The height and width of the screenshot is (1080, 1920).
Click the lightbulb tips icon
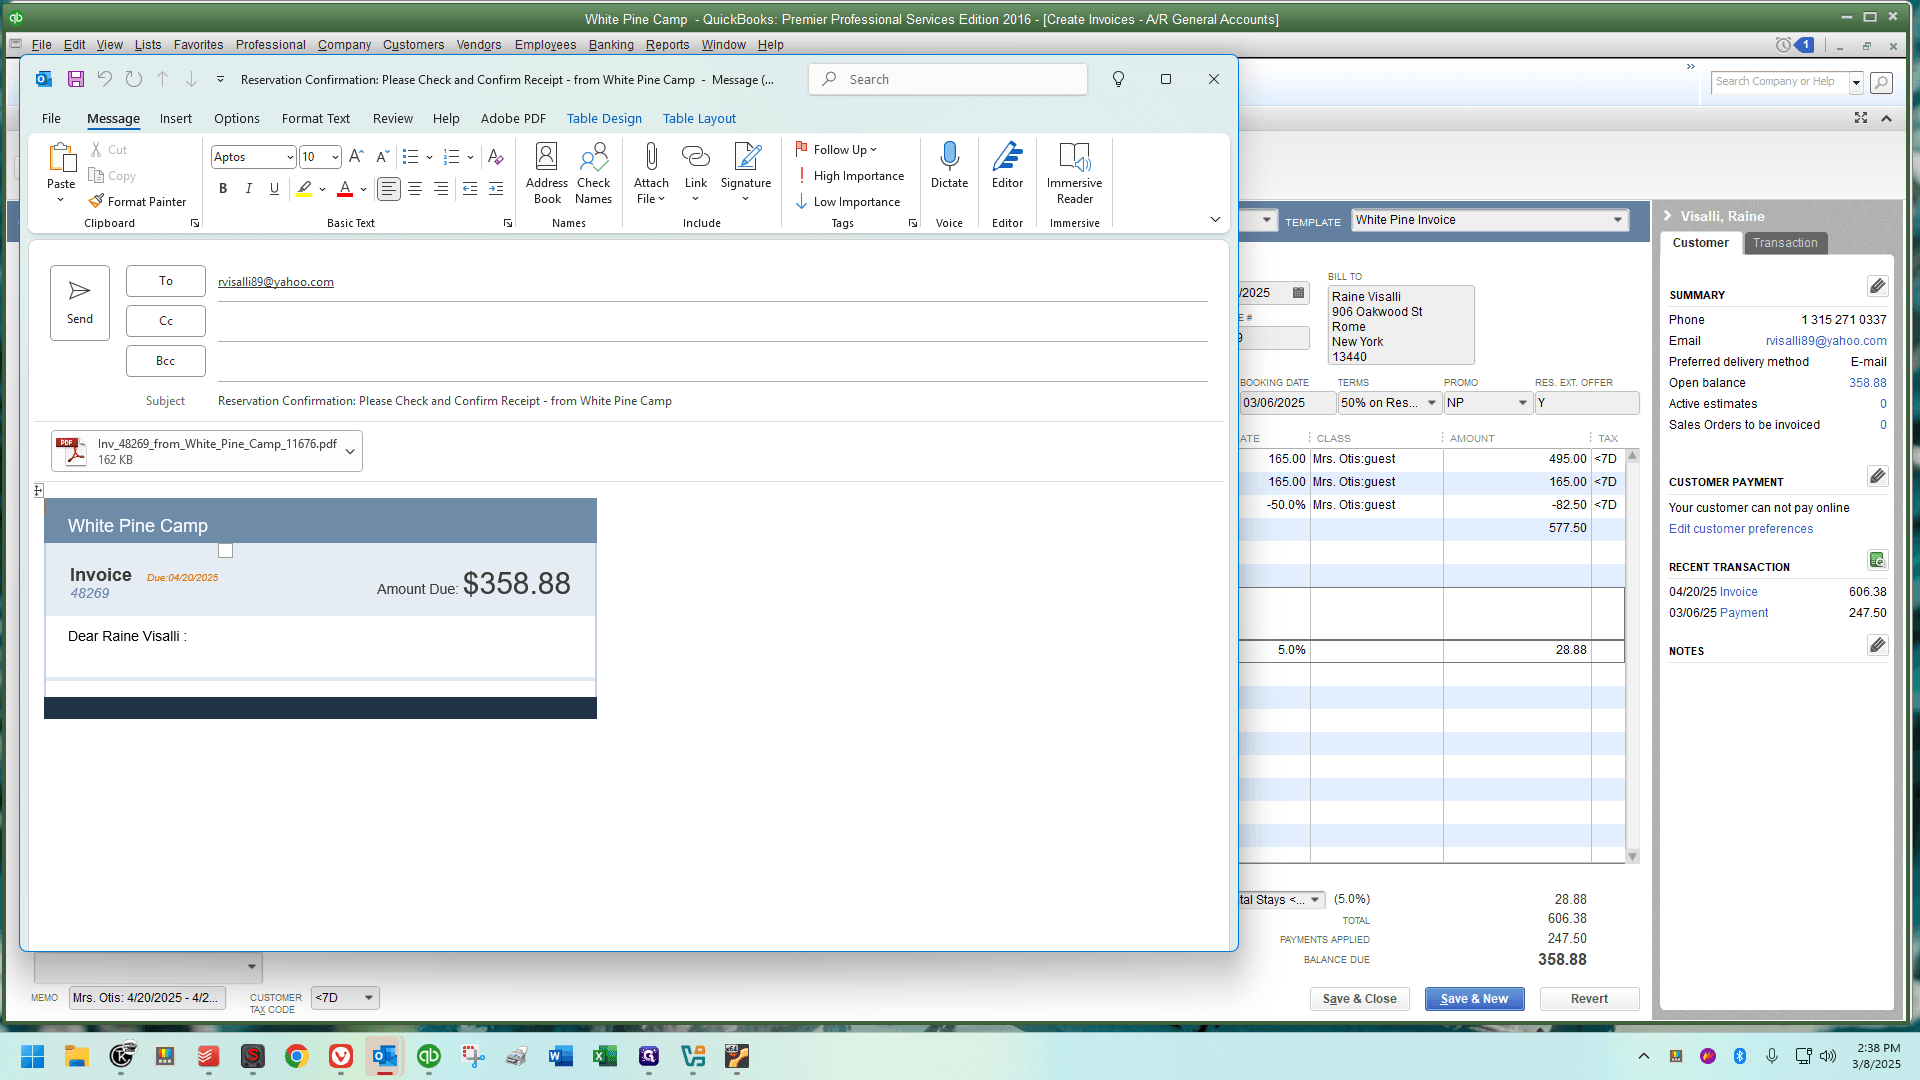1119,79
